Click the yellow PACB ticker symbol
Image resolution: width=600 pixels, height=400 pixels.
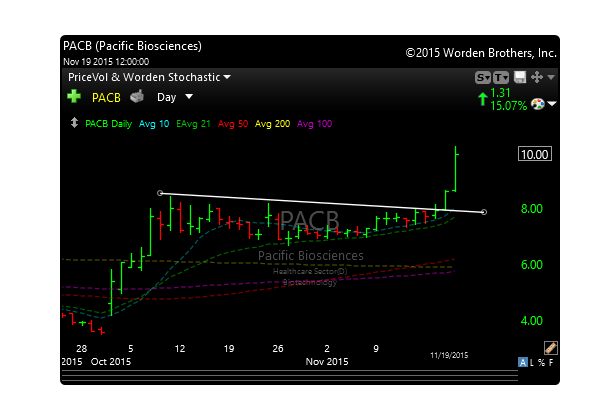pyautogui.click(x=106, y=98)
